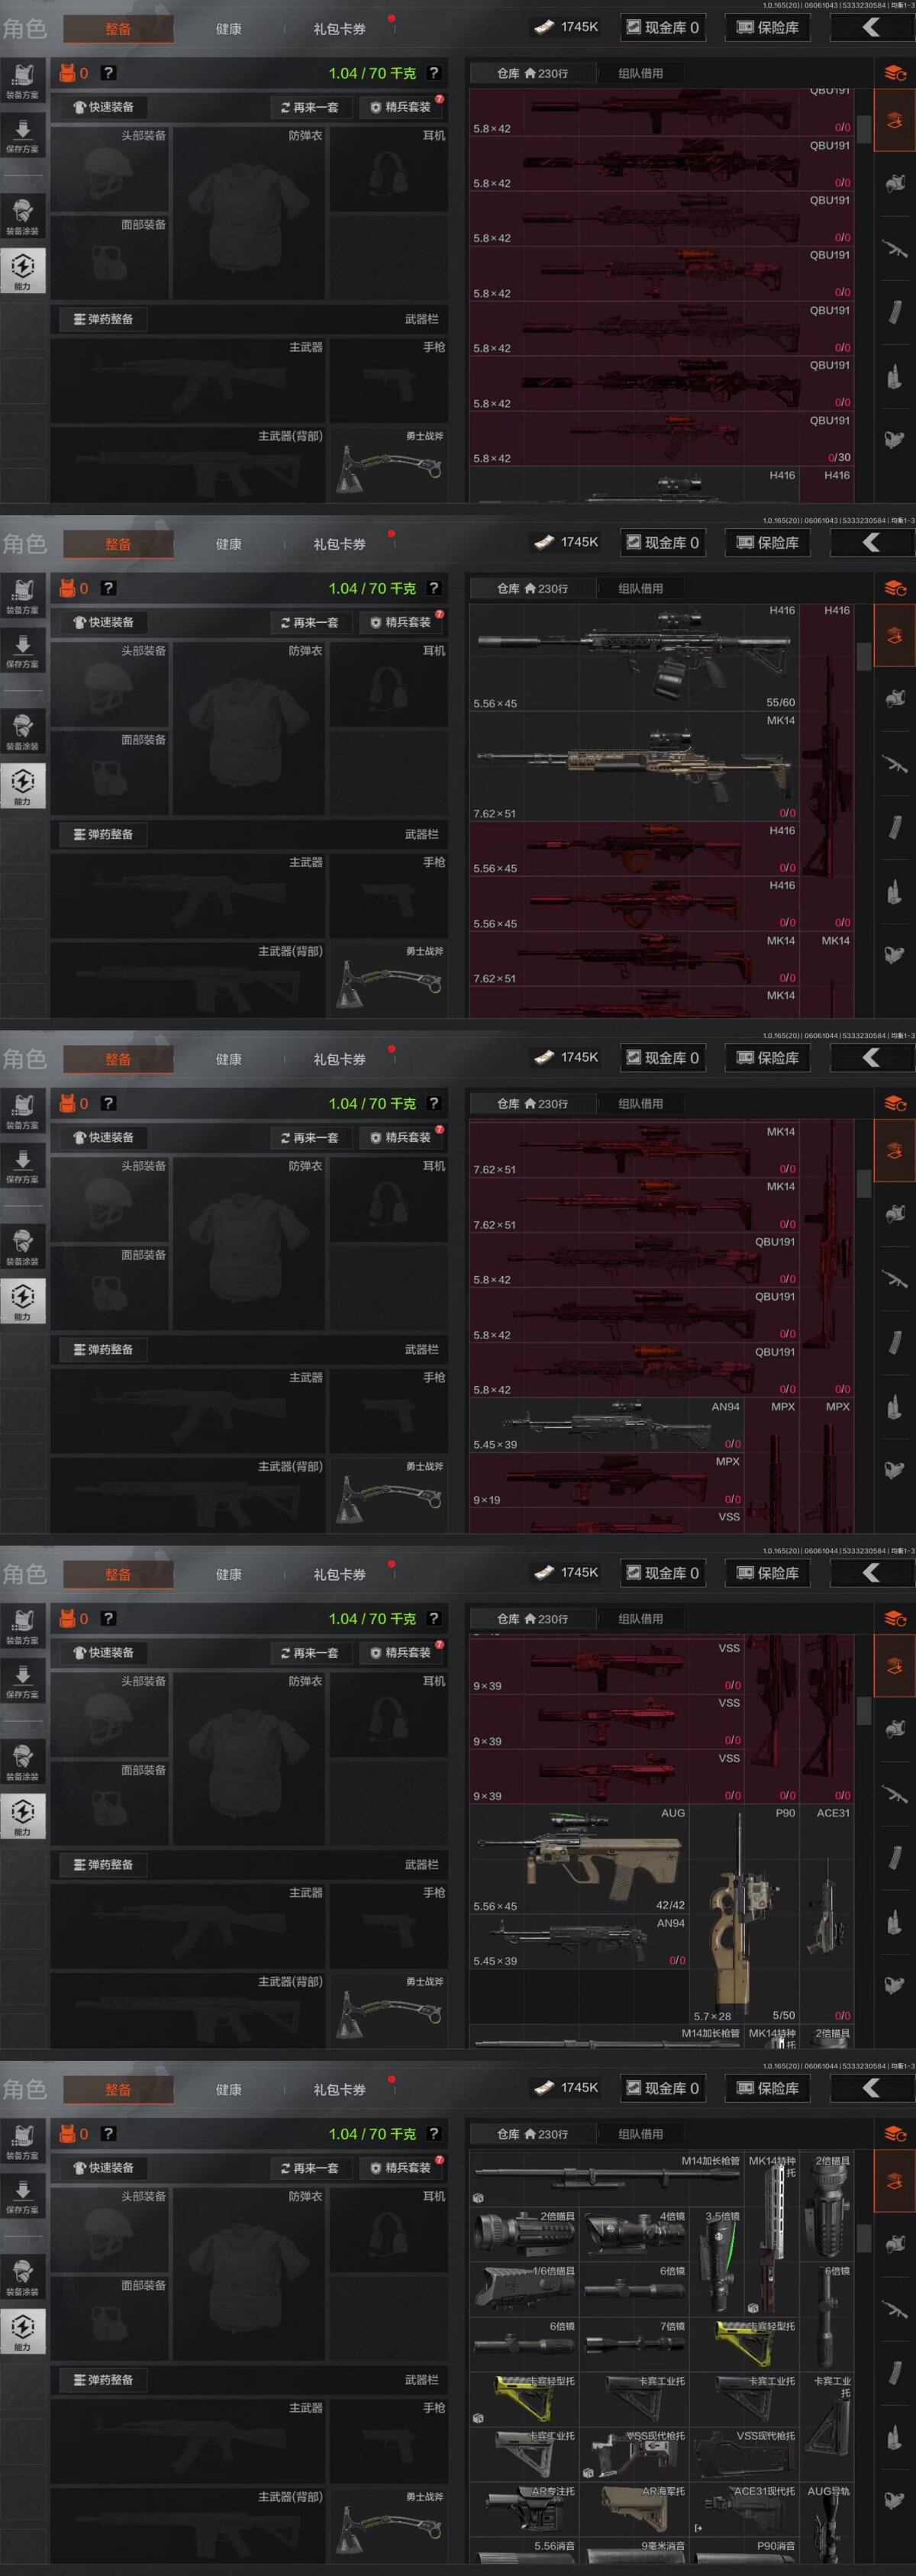The width and height of the screenshot is (916, 2576).
Task: Open 礼包卡券 tab in the topmost screenshot
Action: click(x=339, y=29)
